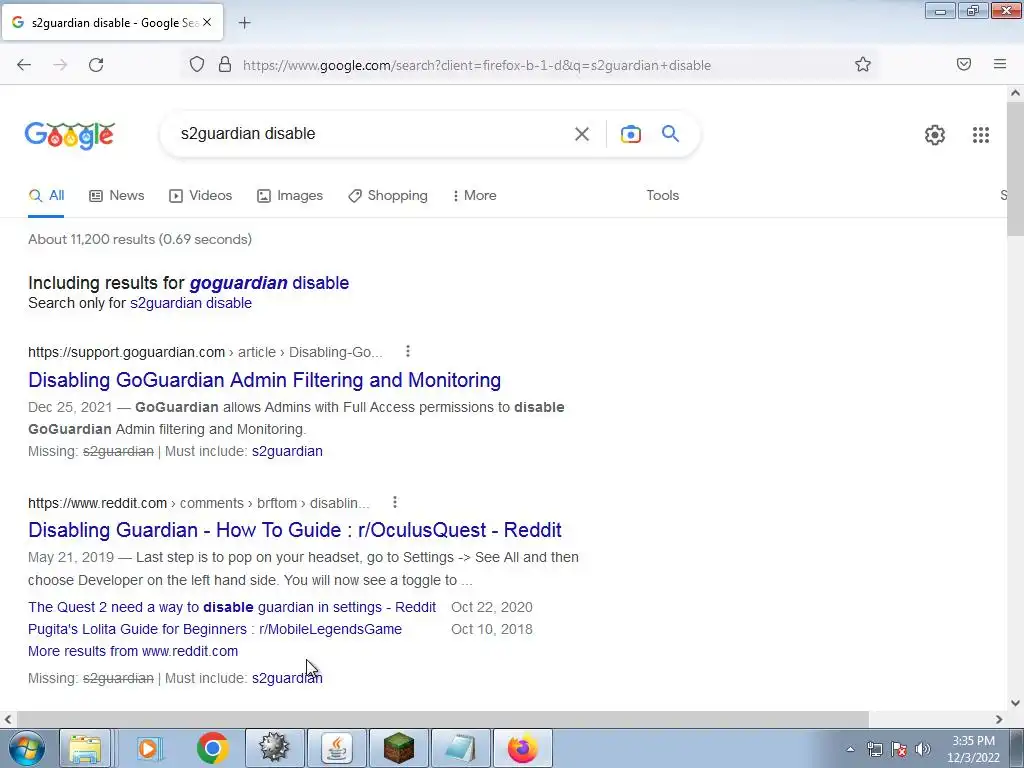Expand the More search categories menu
The width and height of the screenshot is (1024, 768).
(x=475, y=195)
